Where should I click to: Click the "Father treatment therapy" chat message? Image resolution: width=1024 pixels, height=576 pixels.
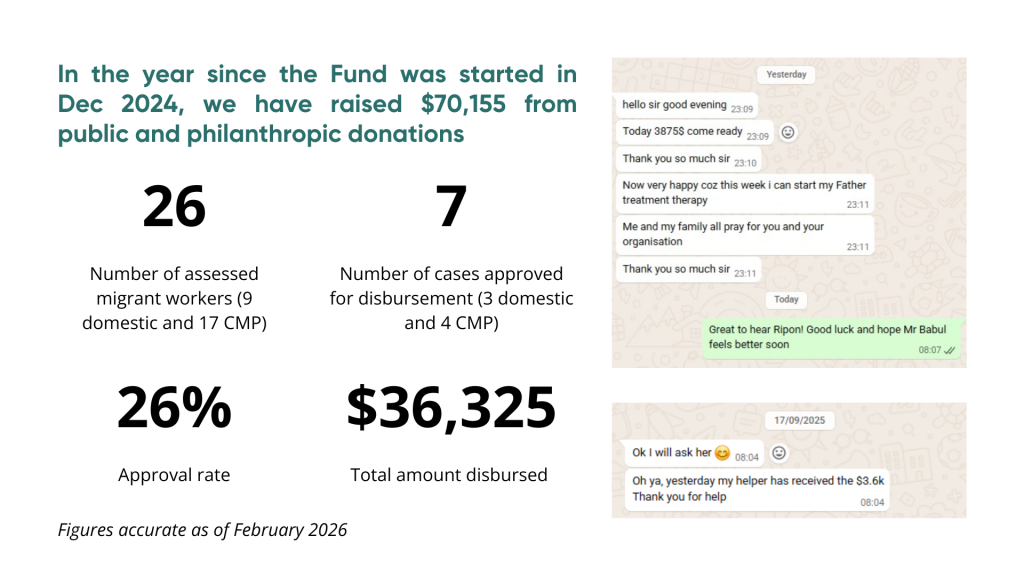point(745,193)
